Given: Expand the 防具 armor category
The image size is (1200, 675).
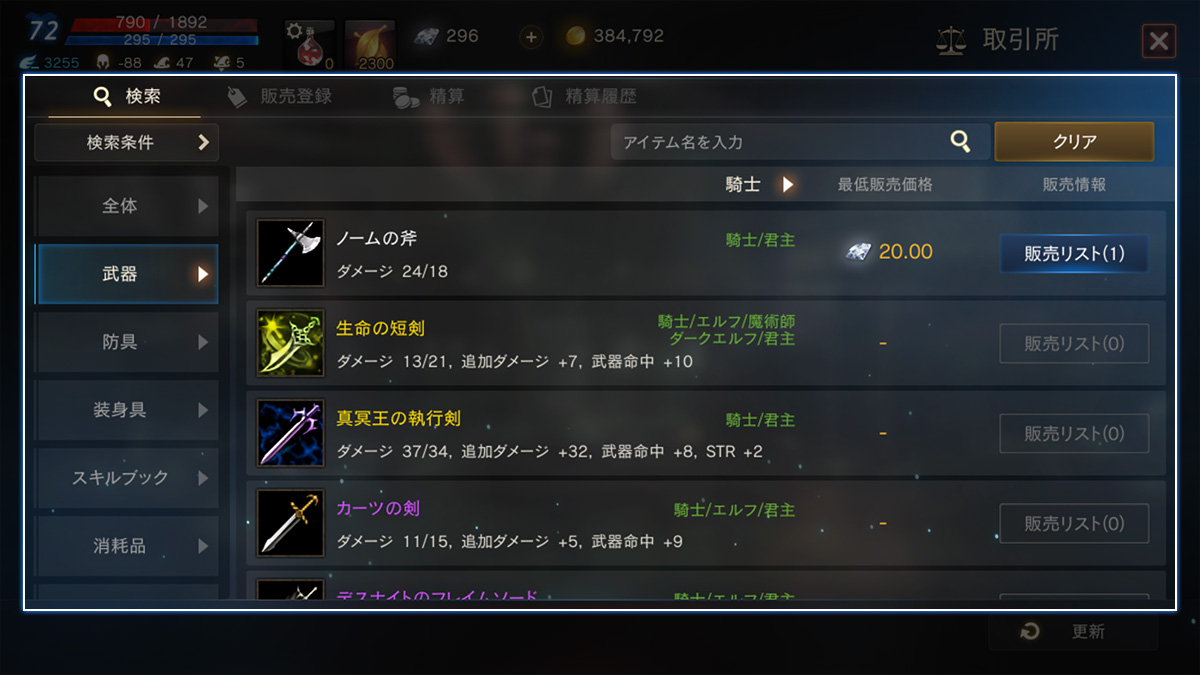Looking at the screenshot, I should 126,342.
